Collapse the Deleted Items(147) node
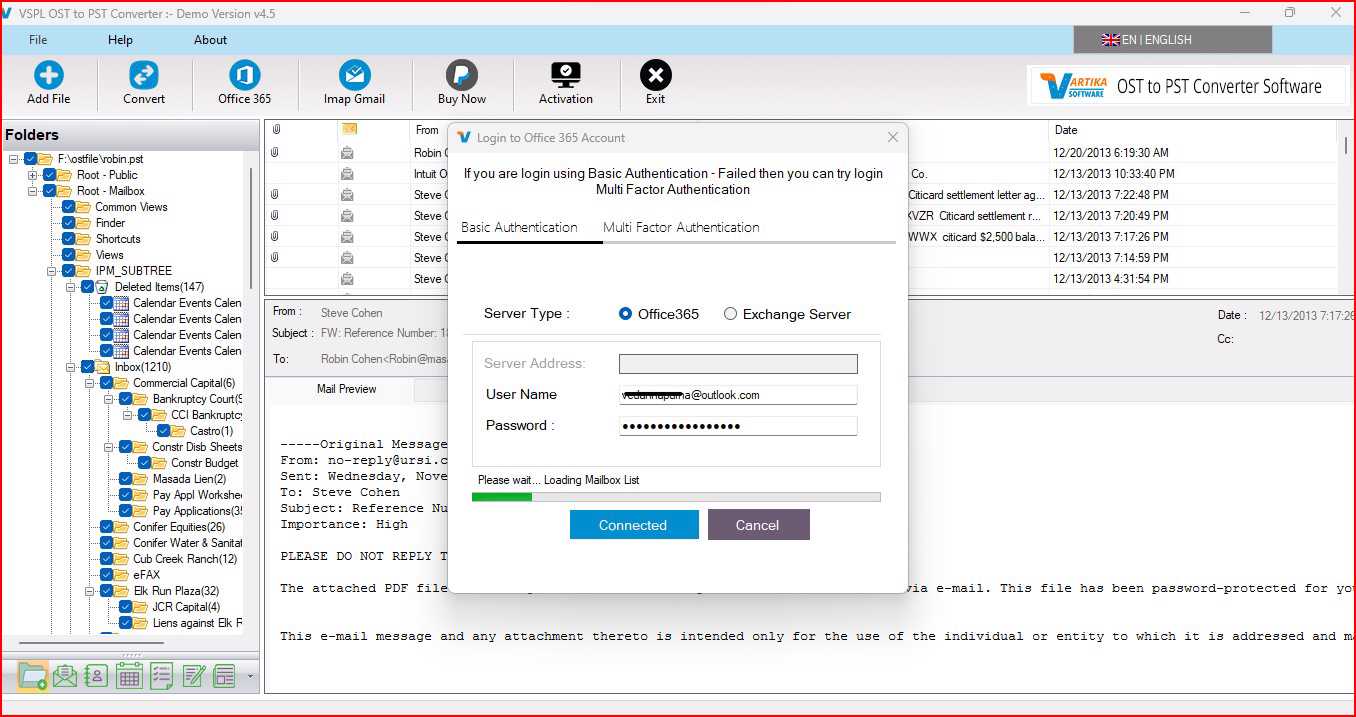The width and height of the screenshot is (1356, 717). [71, 287]
